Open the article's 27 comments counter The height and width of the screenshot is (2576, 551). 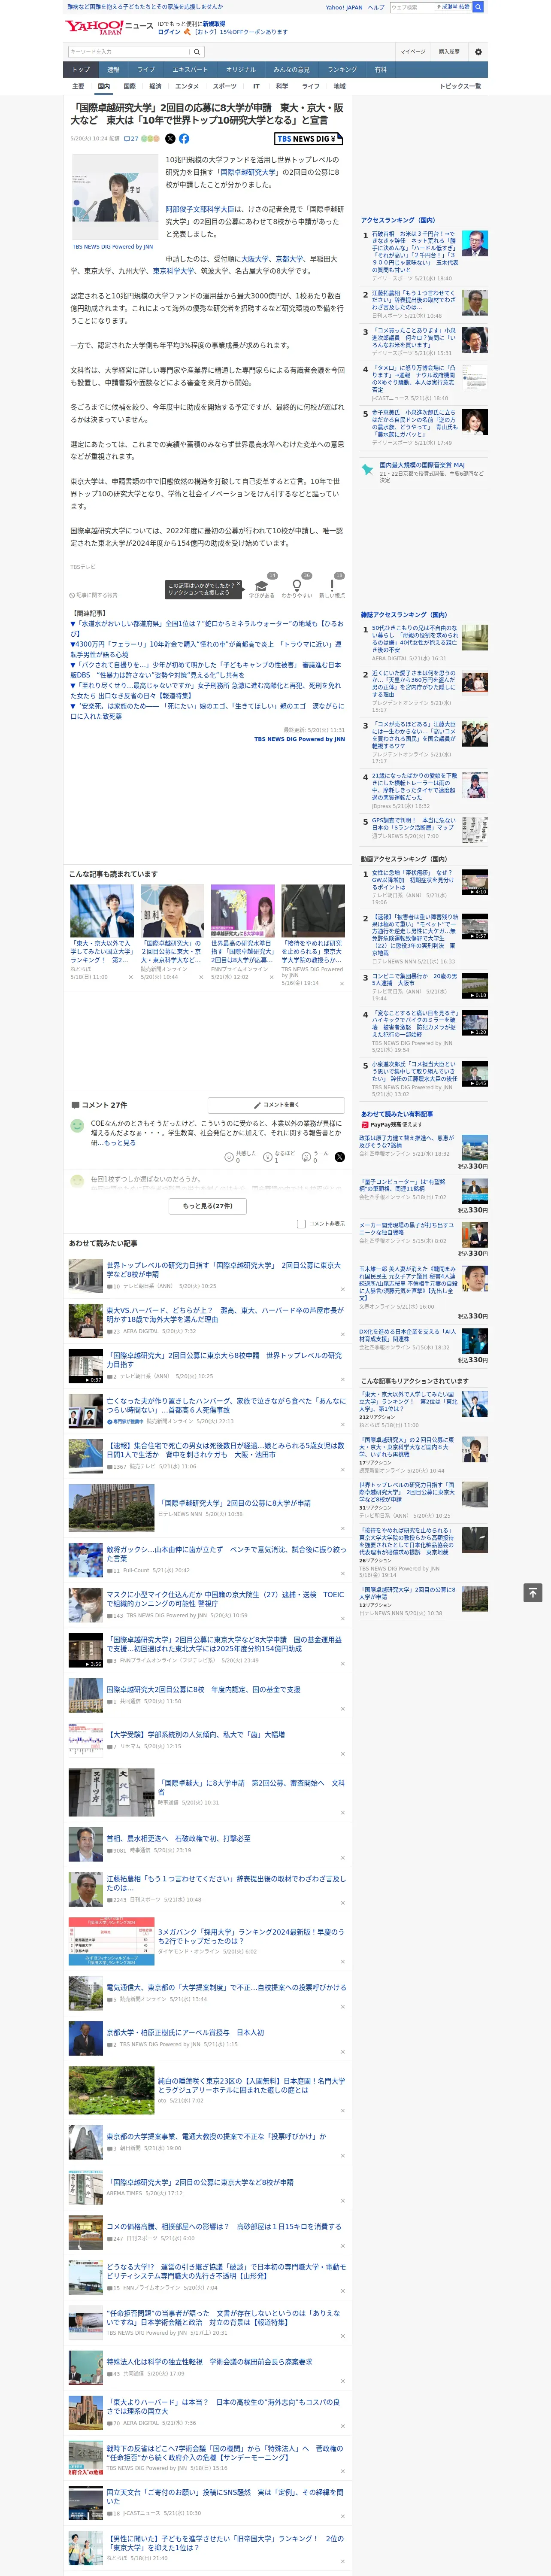click(x=131, y=139)
